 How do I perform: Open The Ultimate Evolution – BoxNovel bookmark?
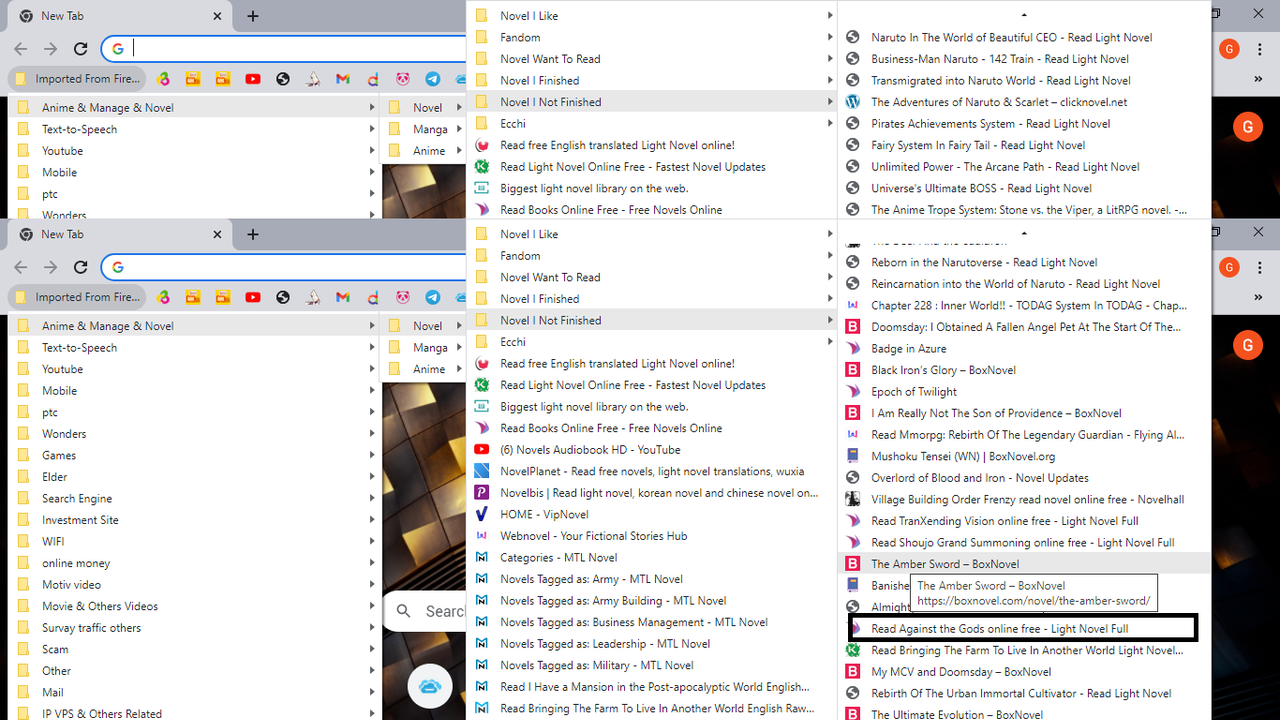[1024, 714]
